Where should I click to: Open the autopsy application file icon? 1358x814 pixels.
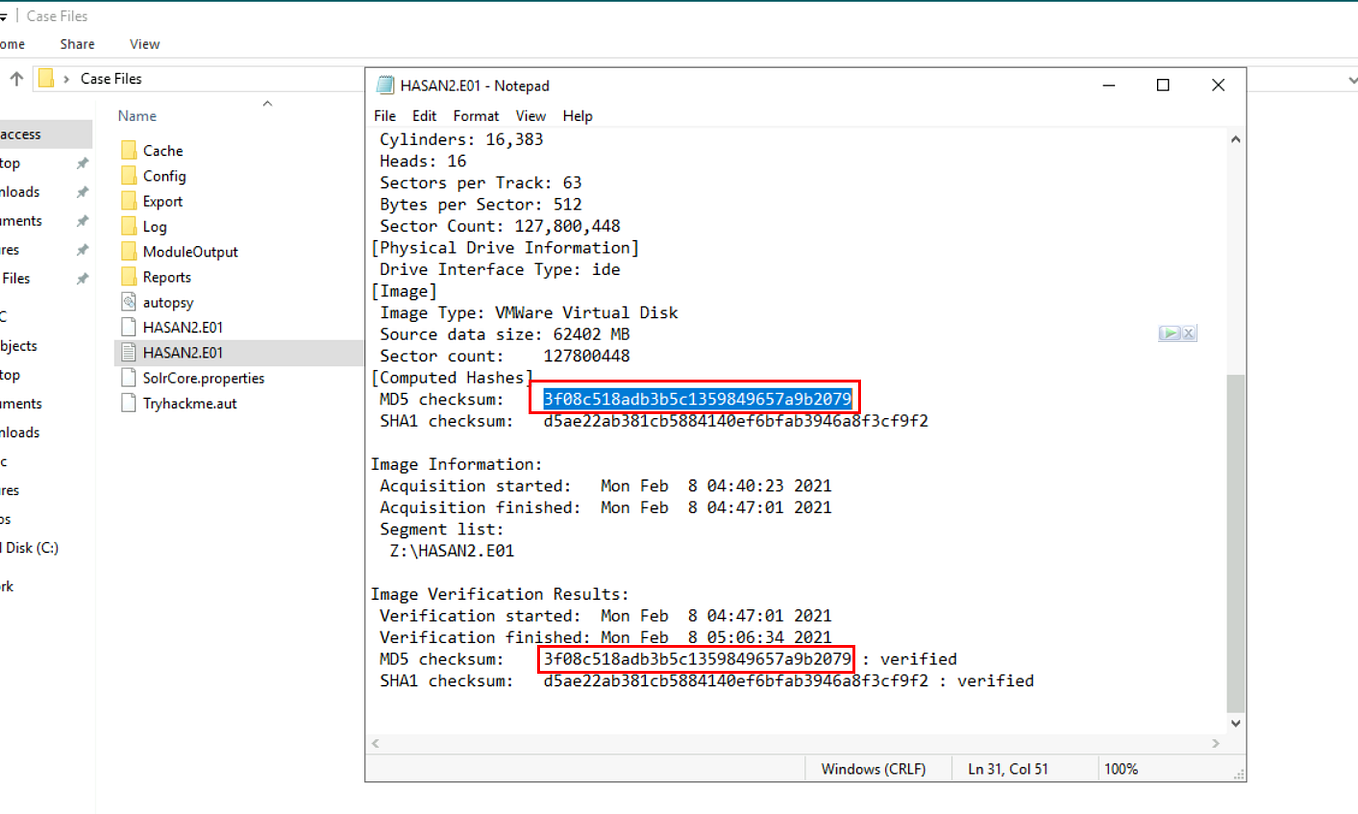coord(131,302)
